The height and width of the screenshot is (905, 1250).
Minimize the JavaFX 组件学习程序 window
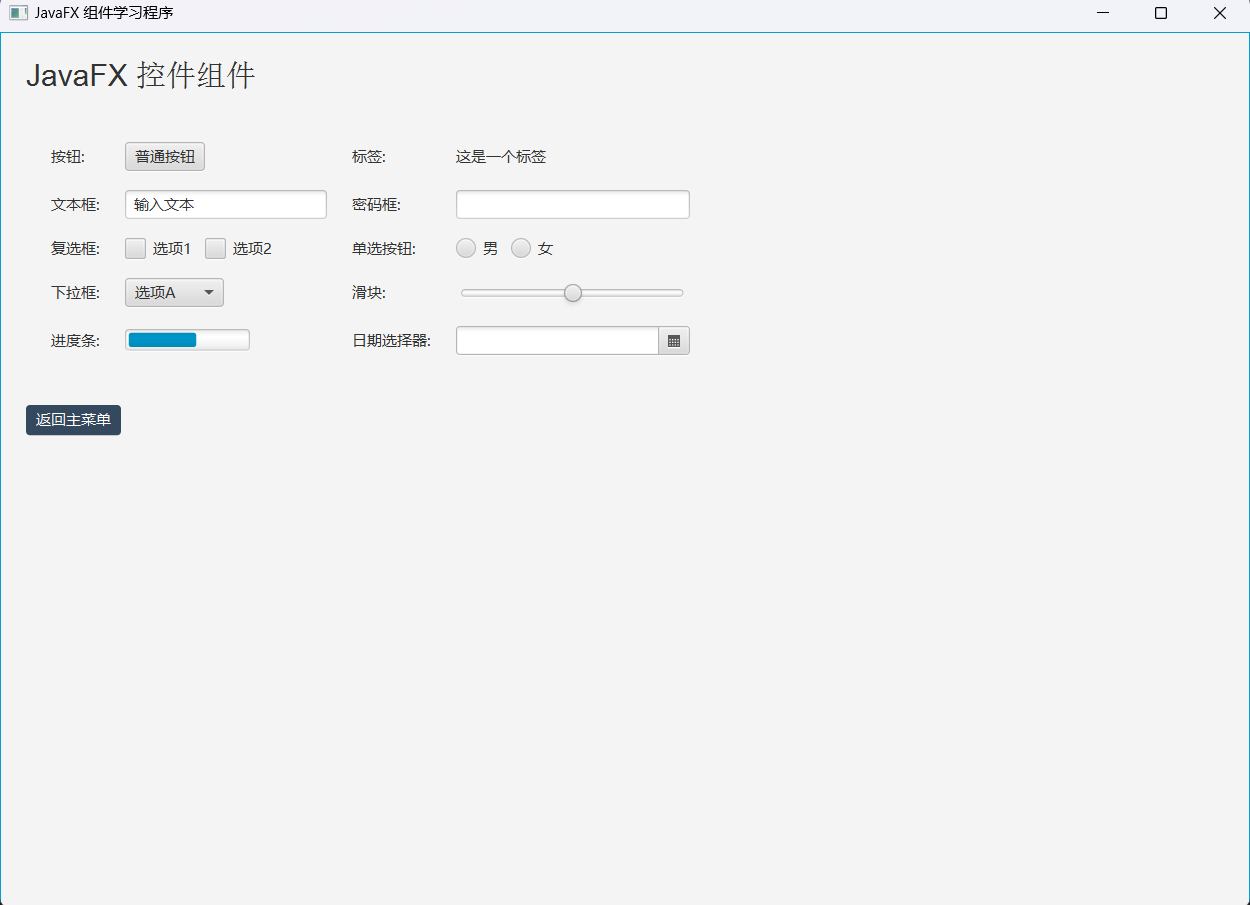coord(1102,13)
